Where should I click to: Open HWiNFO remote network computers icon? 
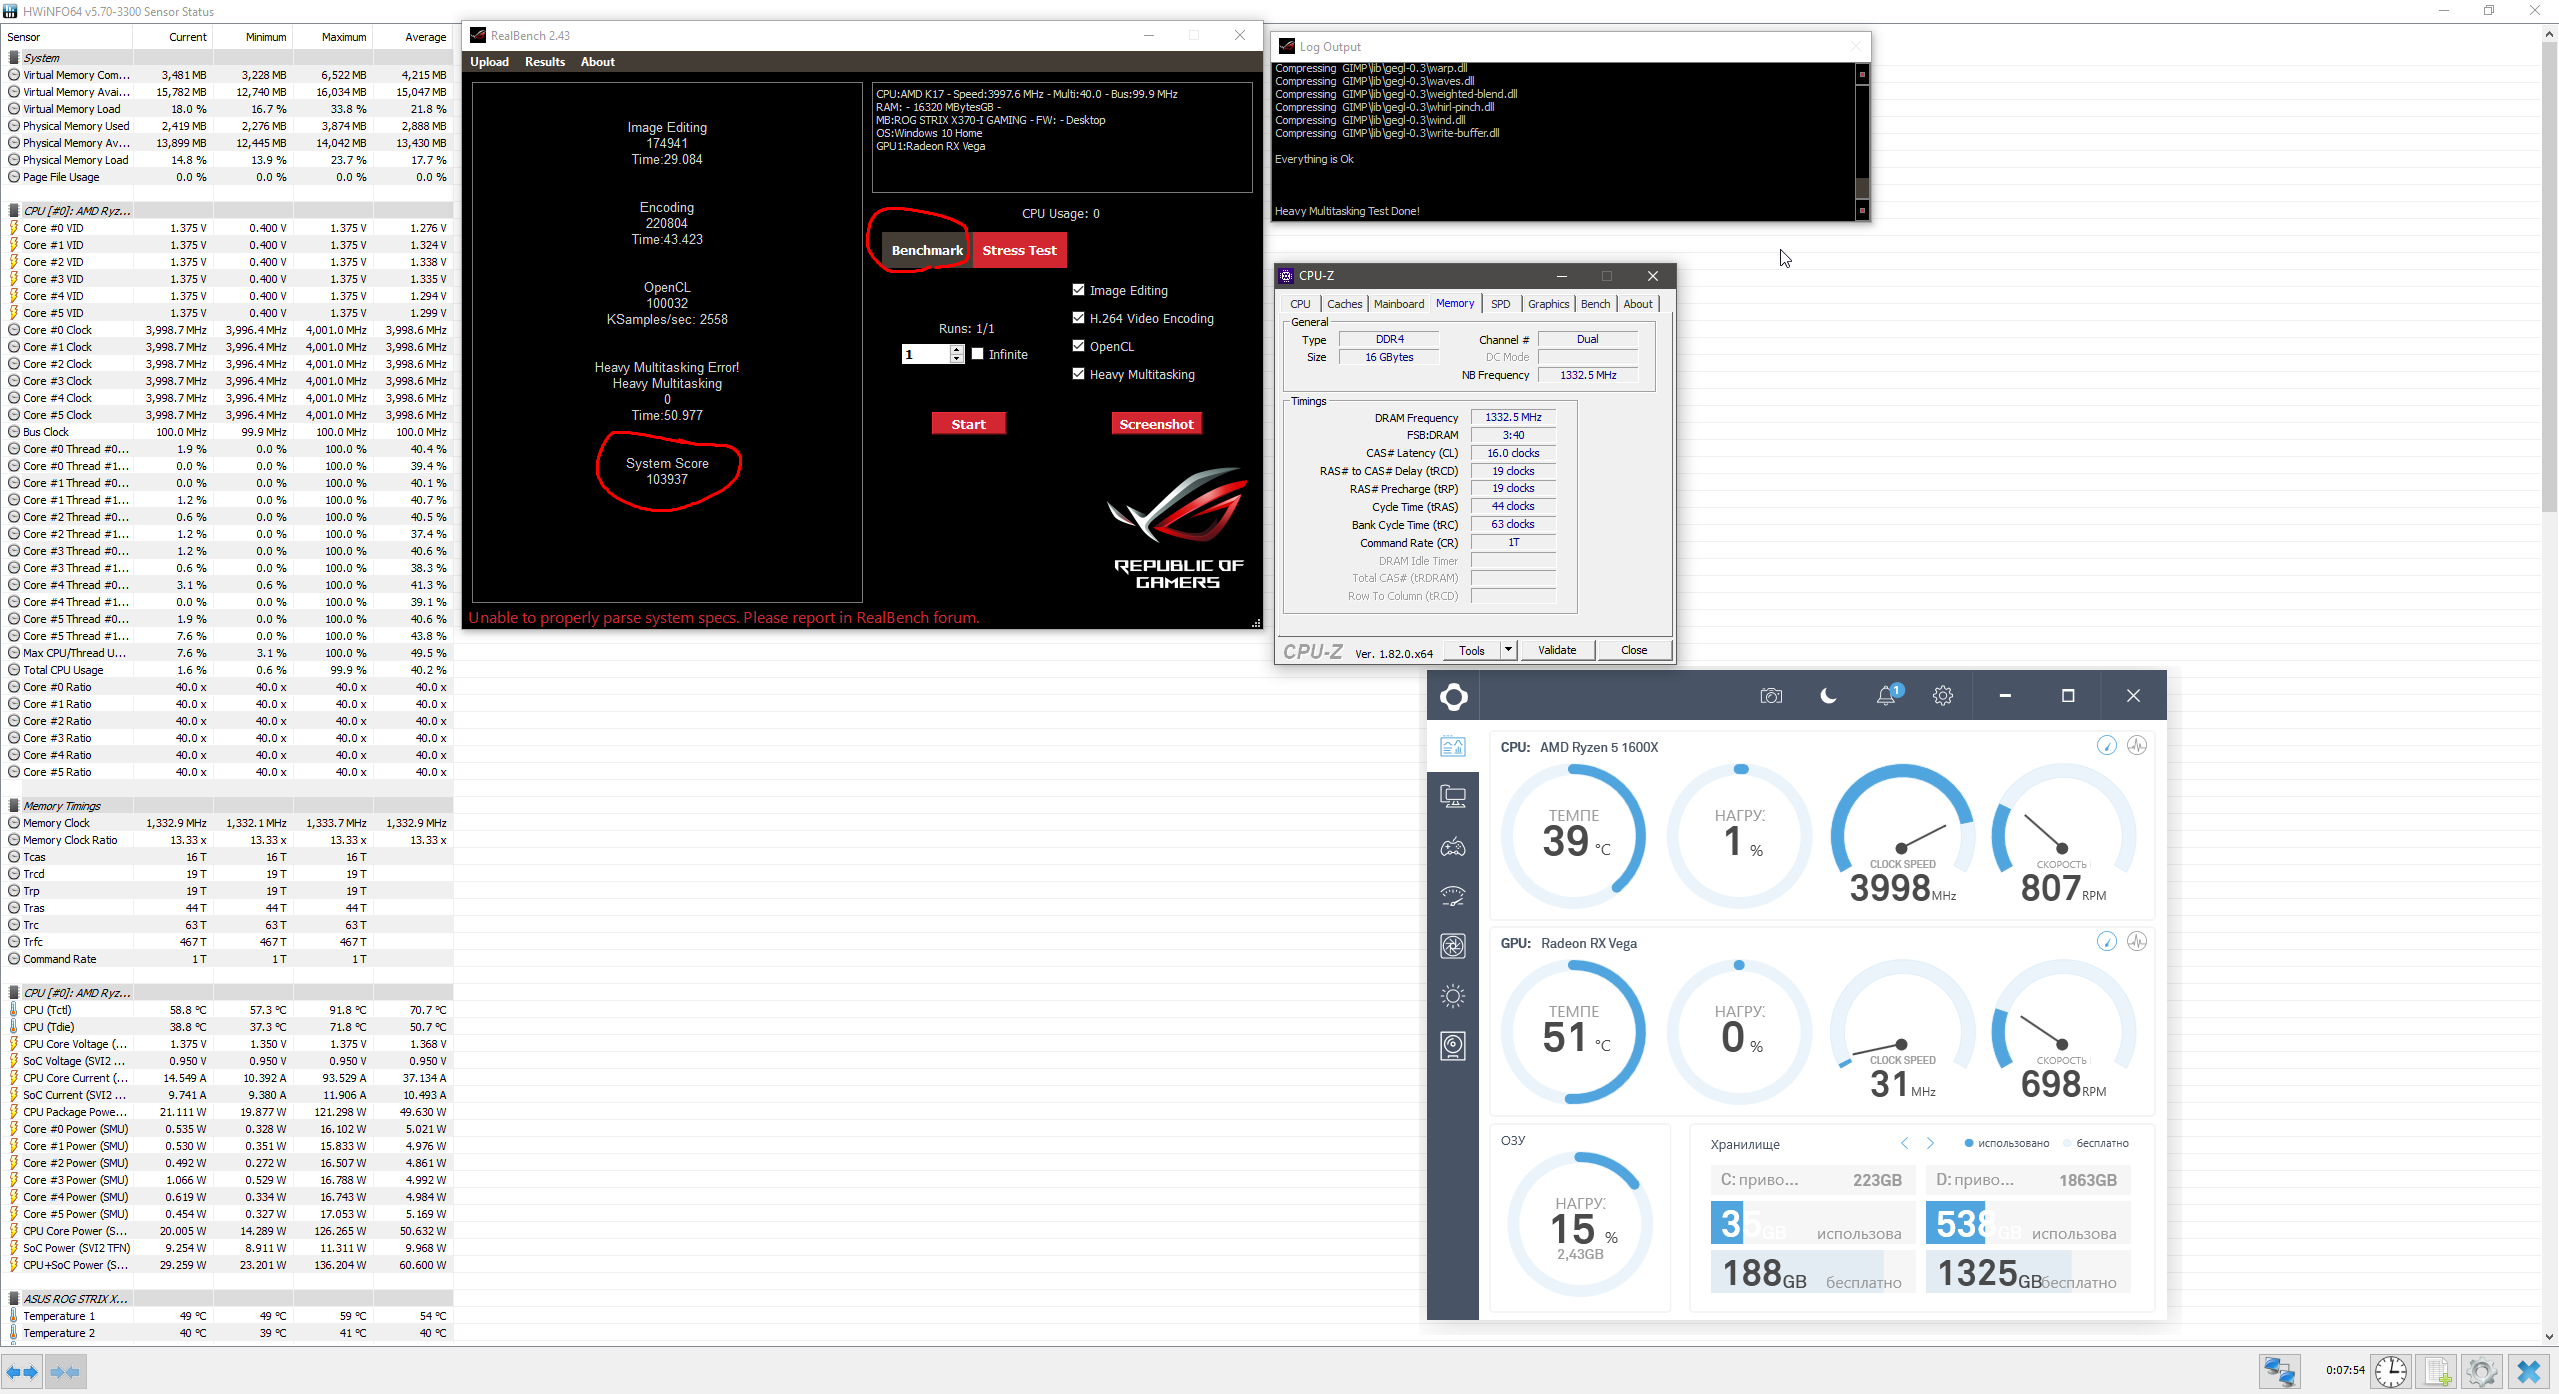(2279, 1371)
